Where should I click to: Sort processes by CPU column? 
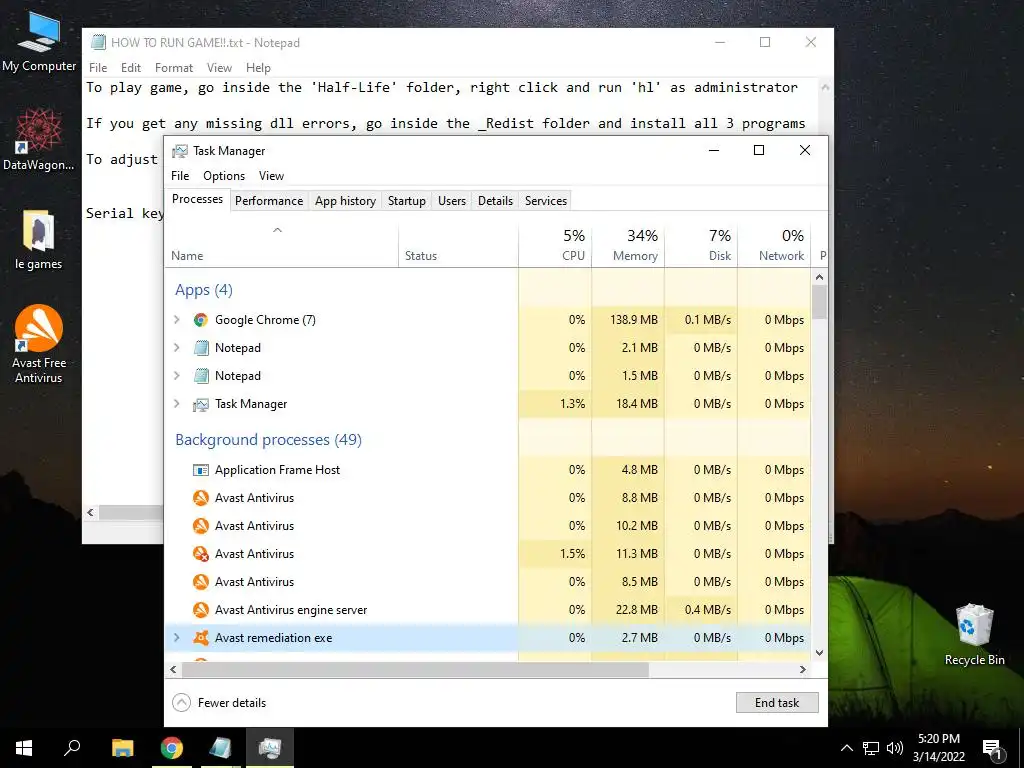(554, 245)
